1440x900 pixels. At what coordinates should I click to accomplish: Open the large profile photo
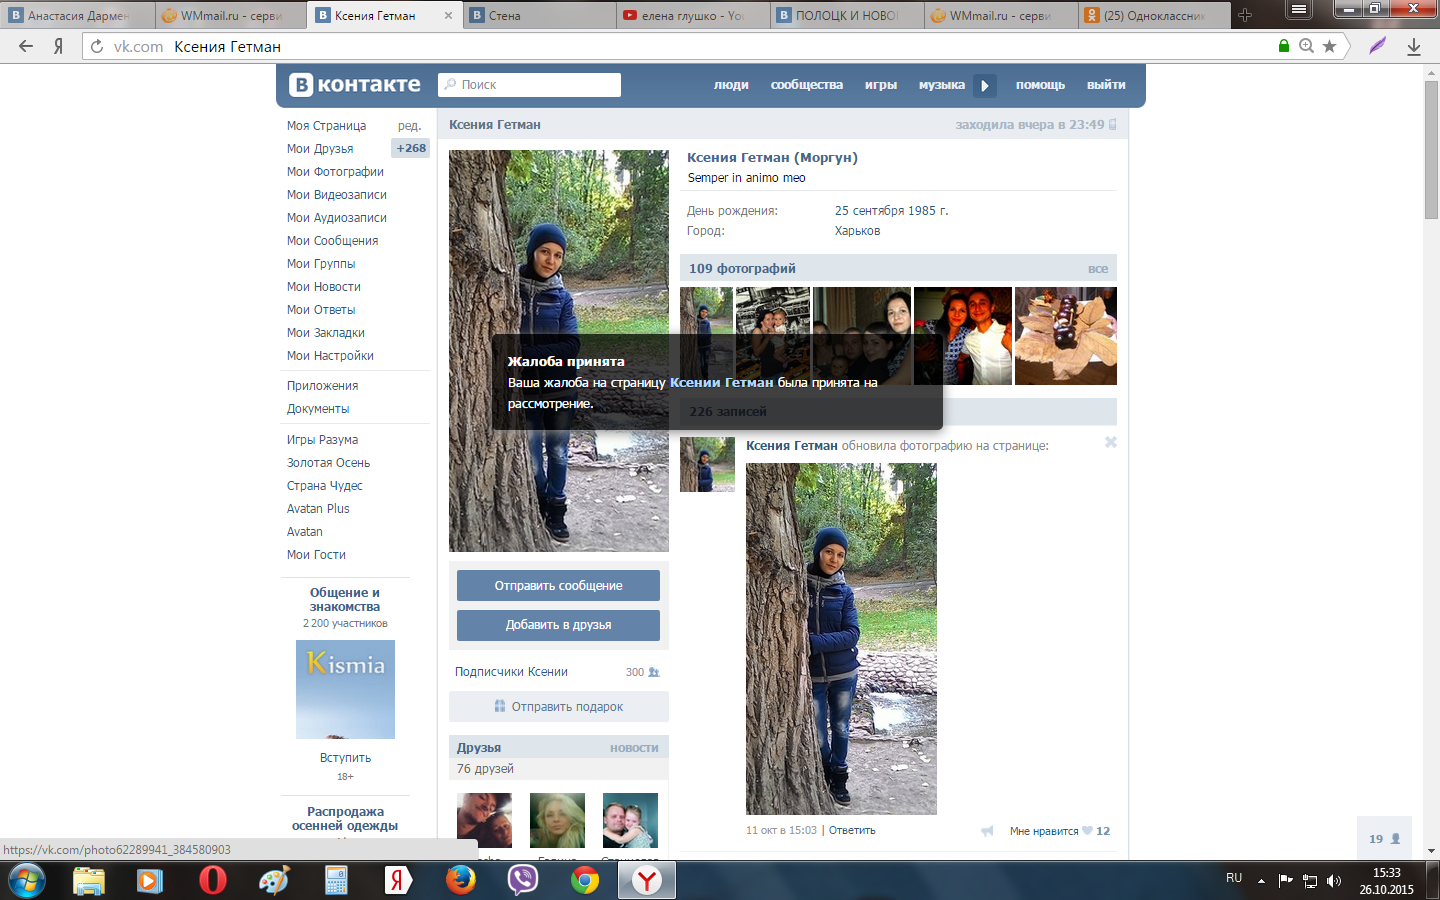pos(559,351)
